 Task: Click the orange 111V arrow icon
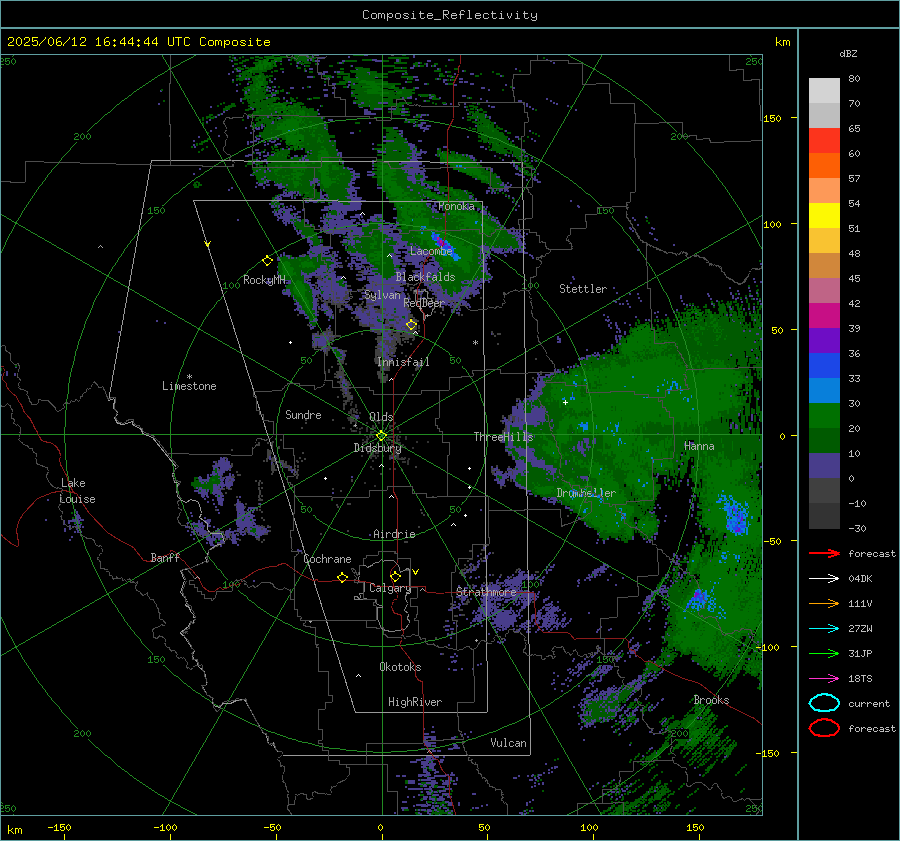(824, 603)
